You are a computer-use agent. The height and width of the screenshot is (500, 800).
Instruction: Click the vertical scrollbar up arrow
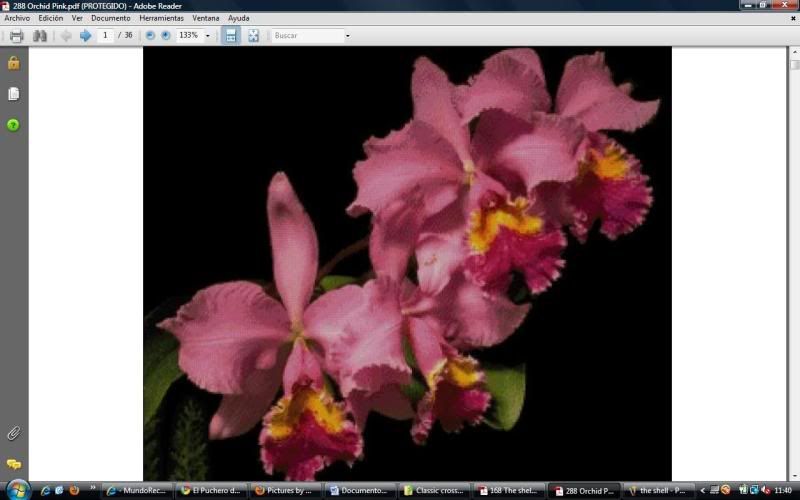(794, 52)
